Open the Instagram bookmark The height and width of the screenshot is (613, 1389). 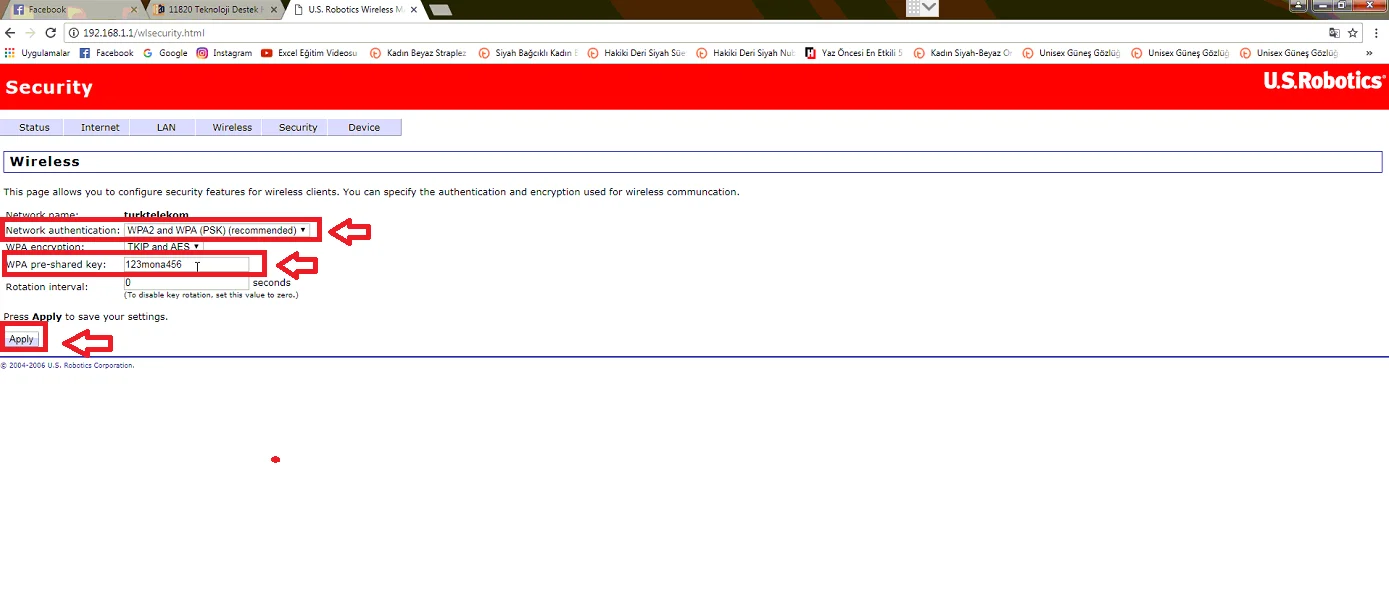[224, 53]
